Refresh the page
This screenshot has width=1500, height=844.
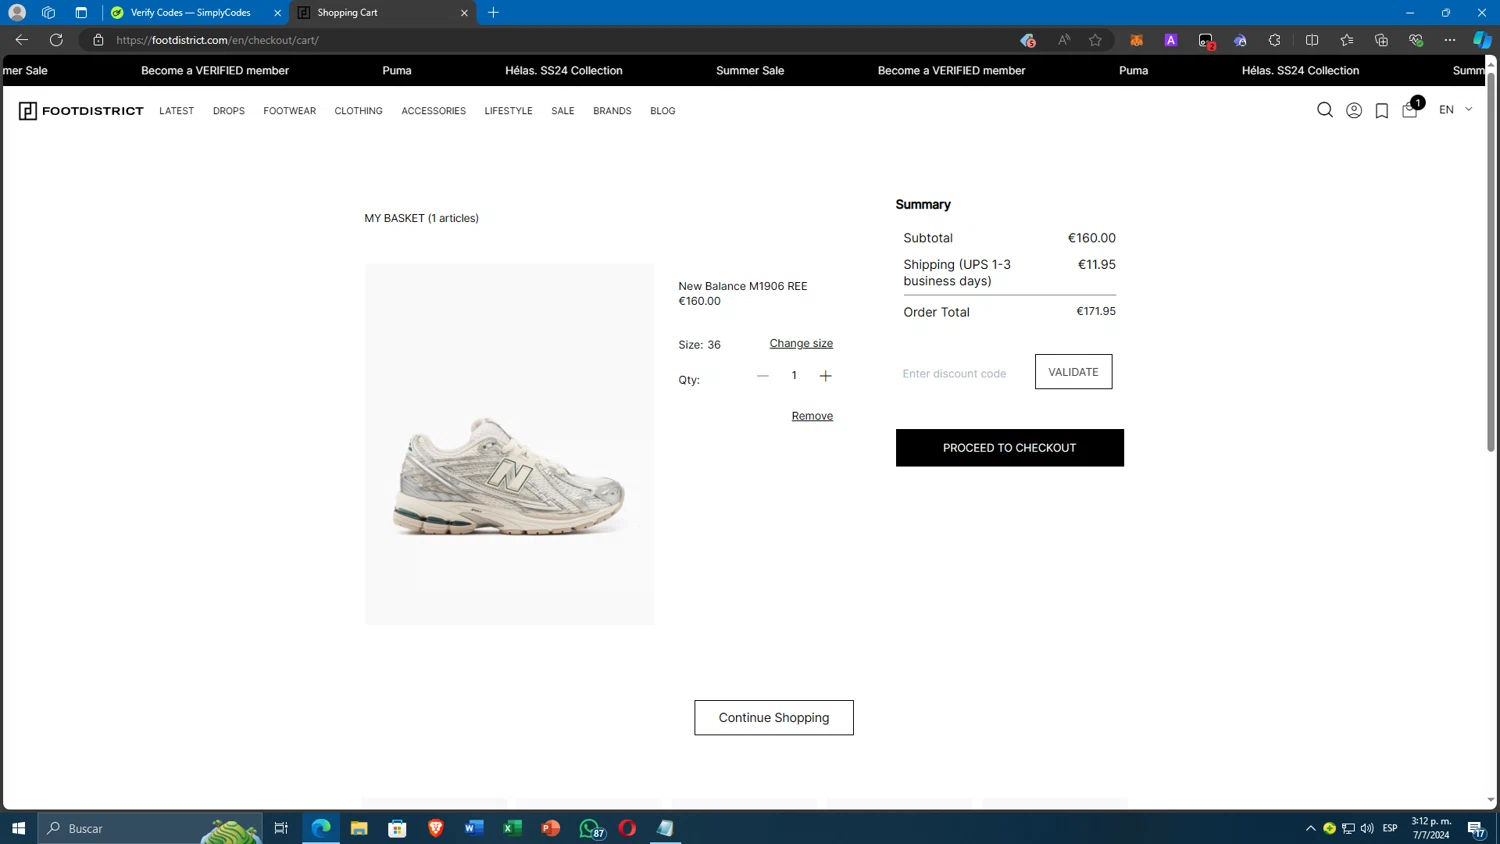click(56, 40)
